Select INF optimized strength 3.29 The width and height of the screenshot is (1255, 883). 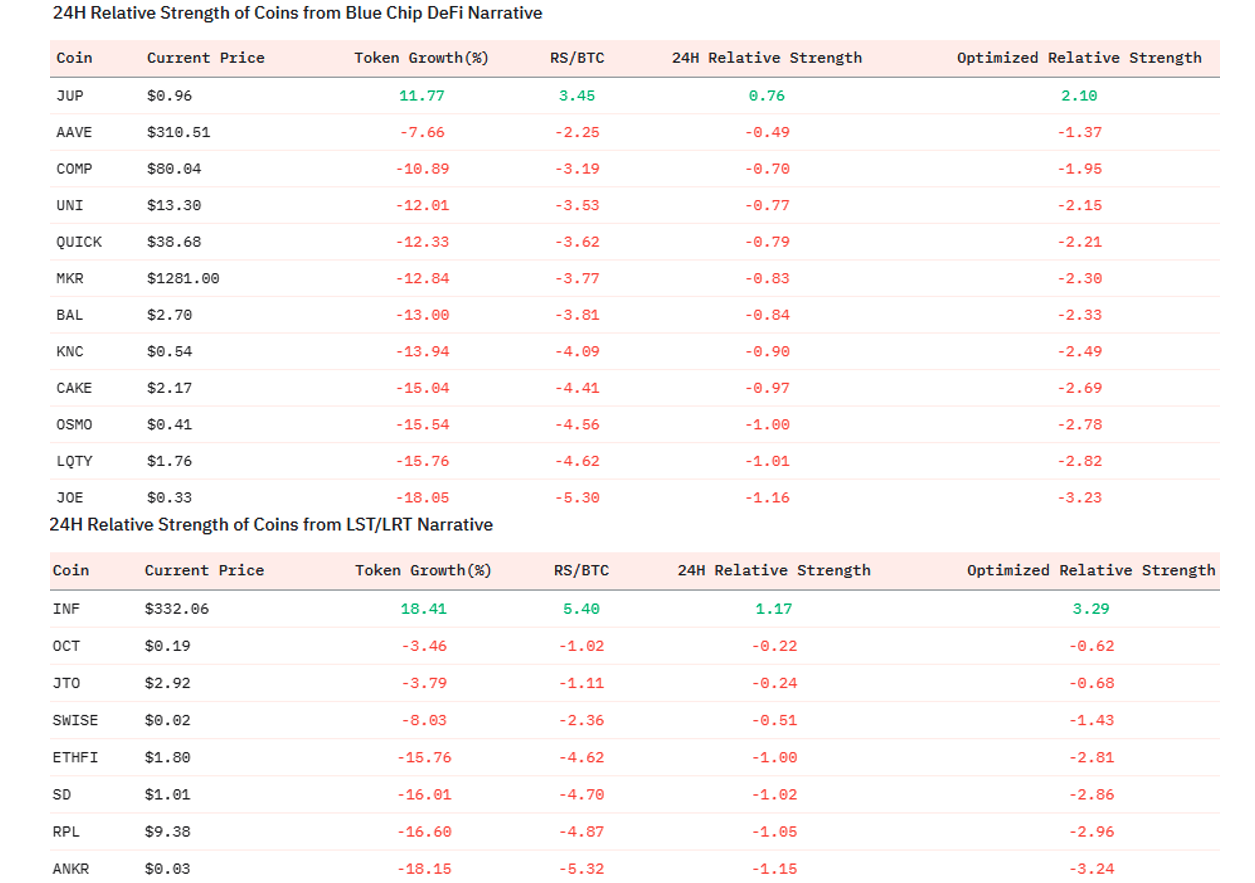click(1091, 608)
